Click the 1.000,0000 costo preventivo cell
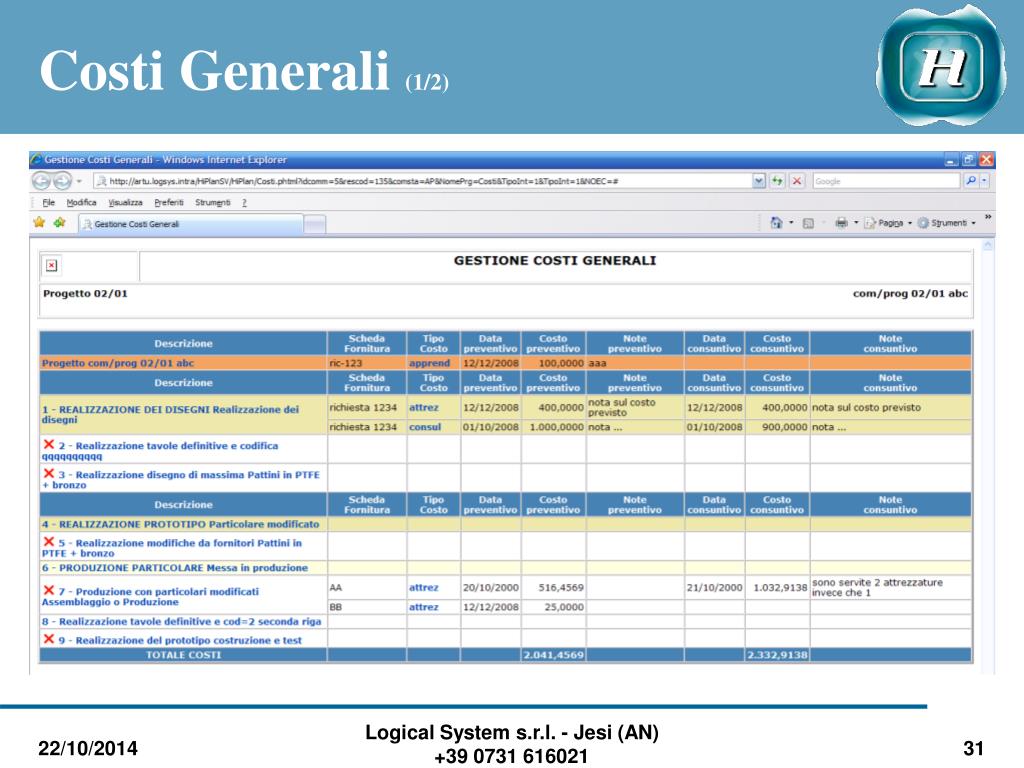This screenshot has width=1024, height=768. pos(553,427)
